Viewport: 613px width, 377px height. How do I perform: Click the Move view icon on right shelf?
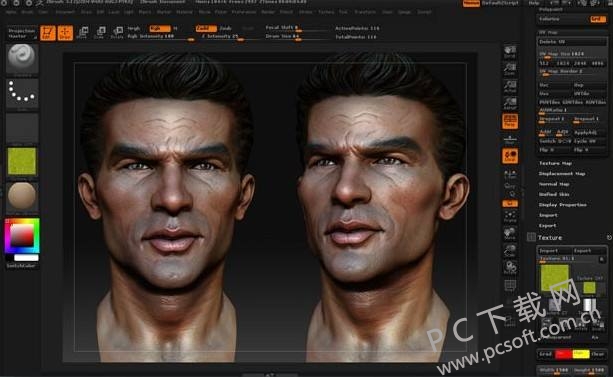coord(510,234)
